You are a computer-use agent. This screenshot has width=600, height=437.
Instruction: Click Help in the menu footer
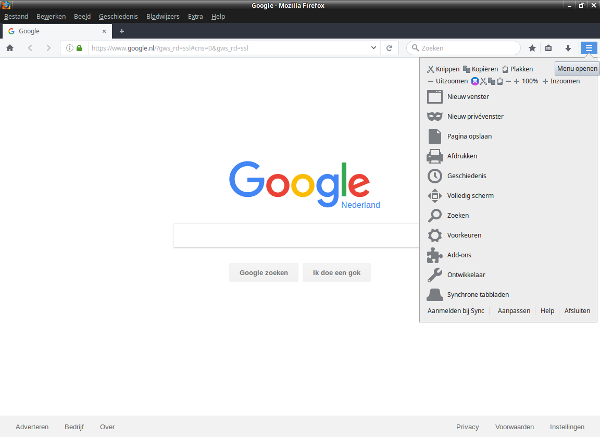pos(547,311)
